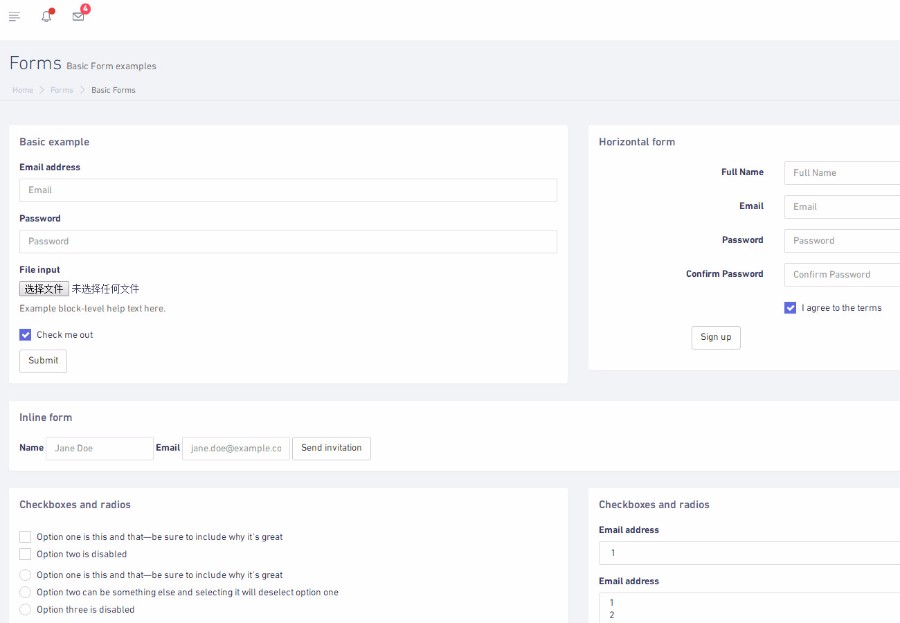Click the Forms page heading
Viewport: 900px width, 623px height.
[36, 63]
